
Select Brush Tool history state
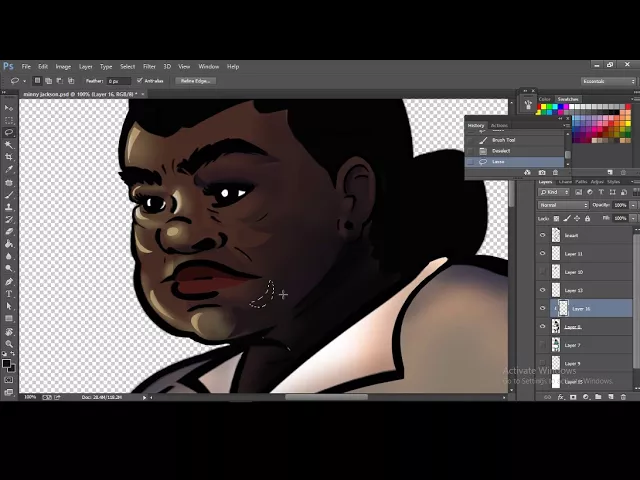click(514, 140)
